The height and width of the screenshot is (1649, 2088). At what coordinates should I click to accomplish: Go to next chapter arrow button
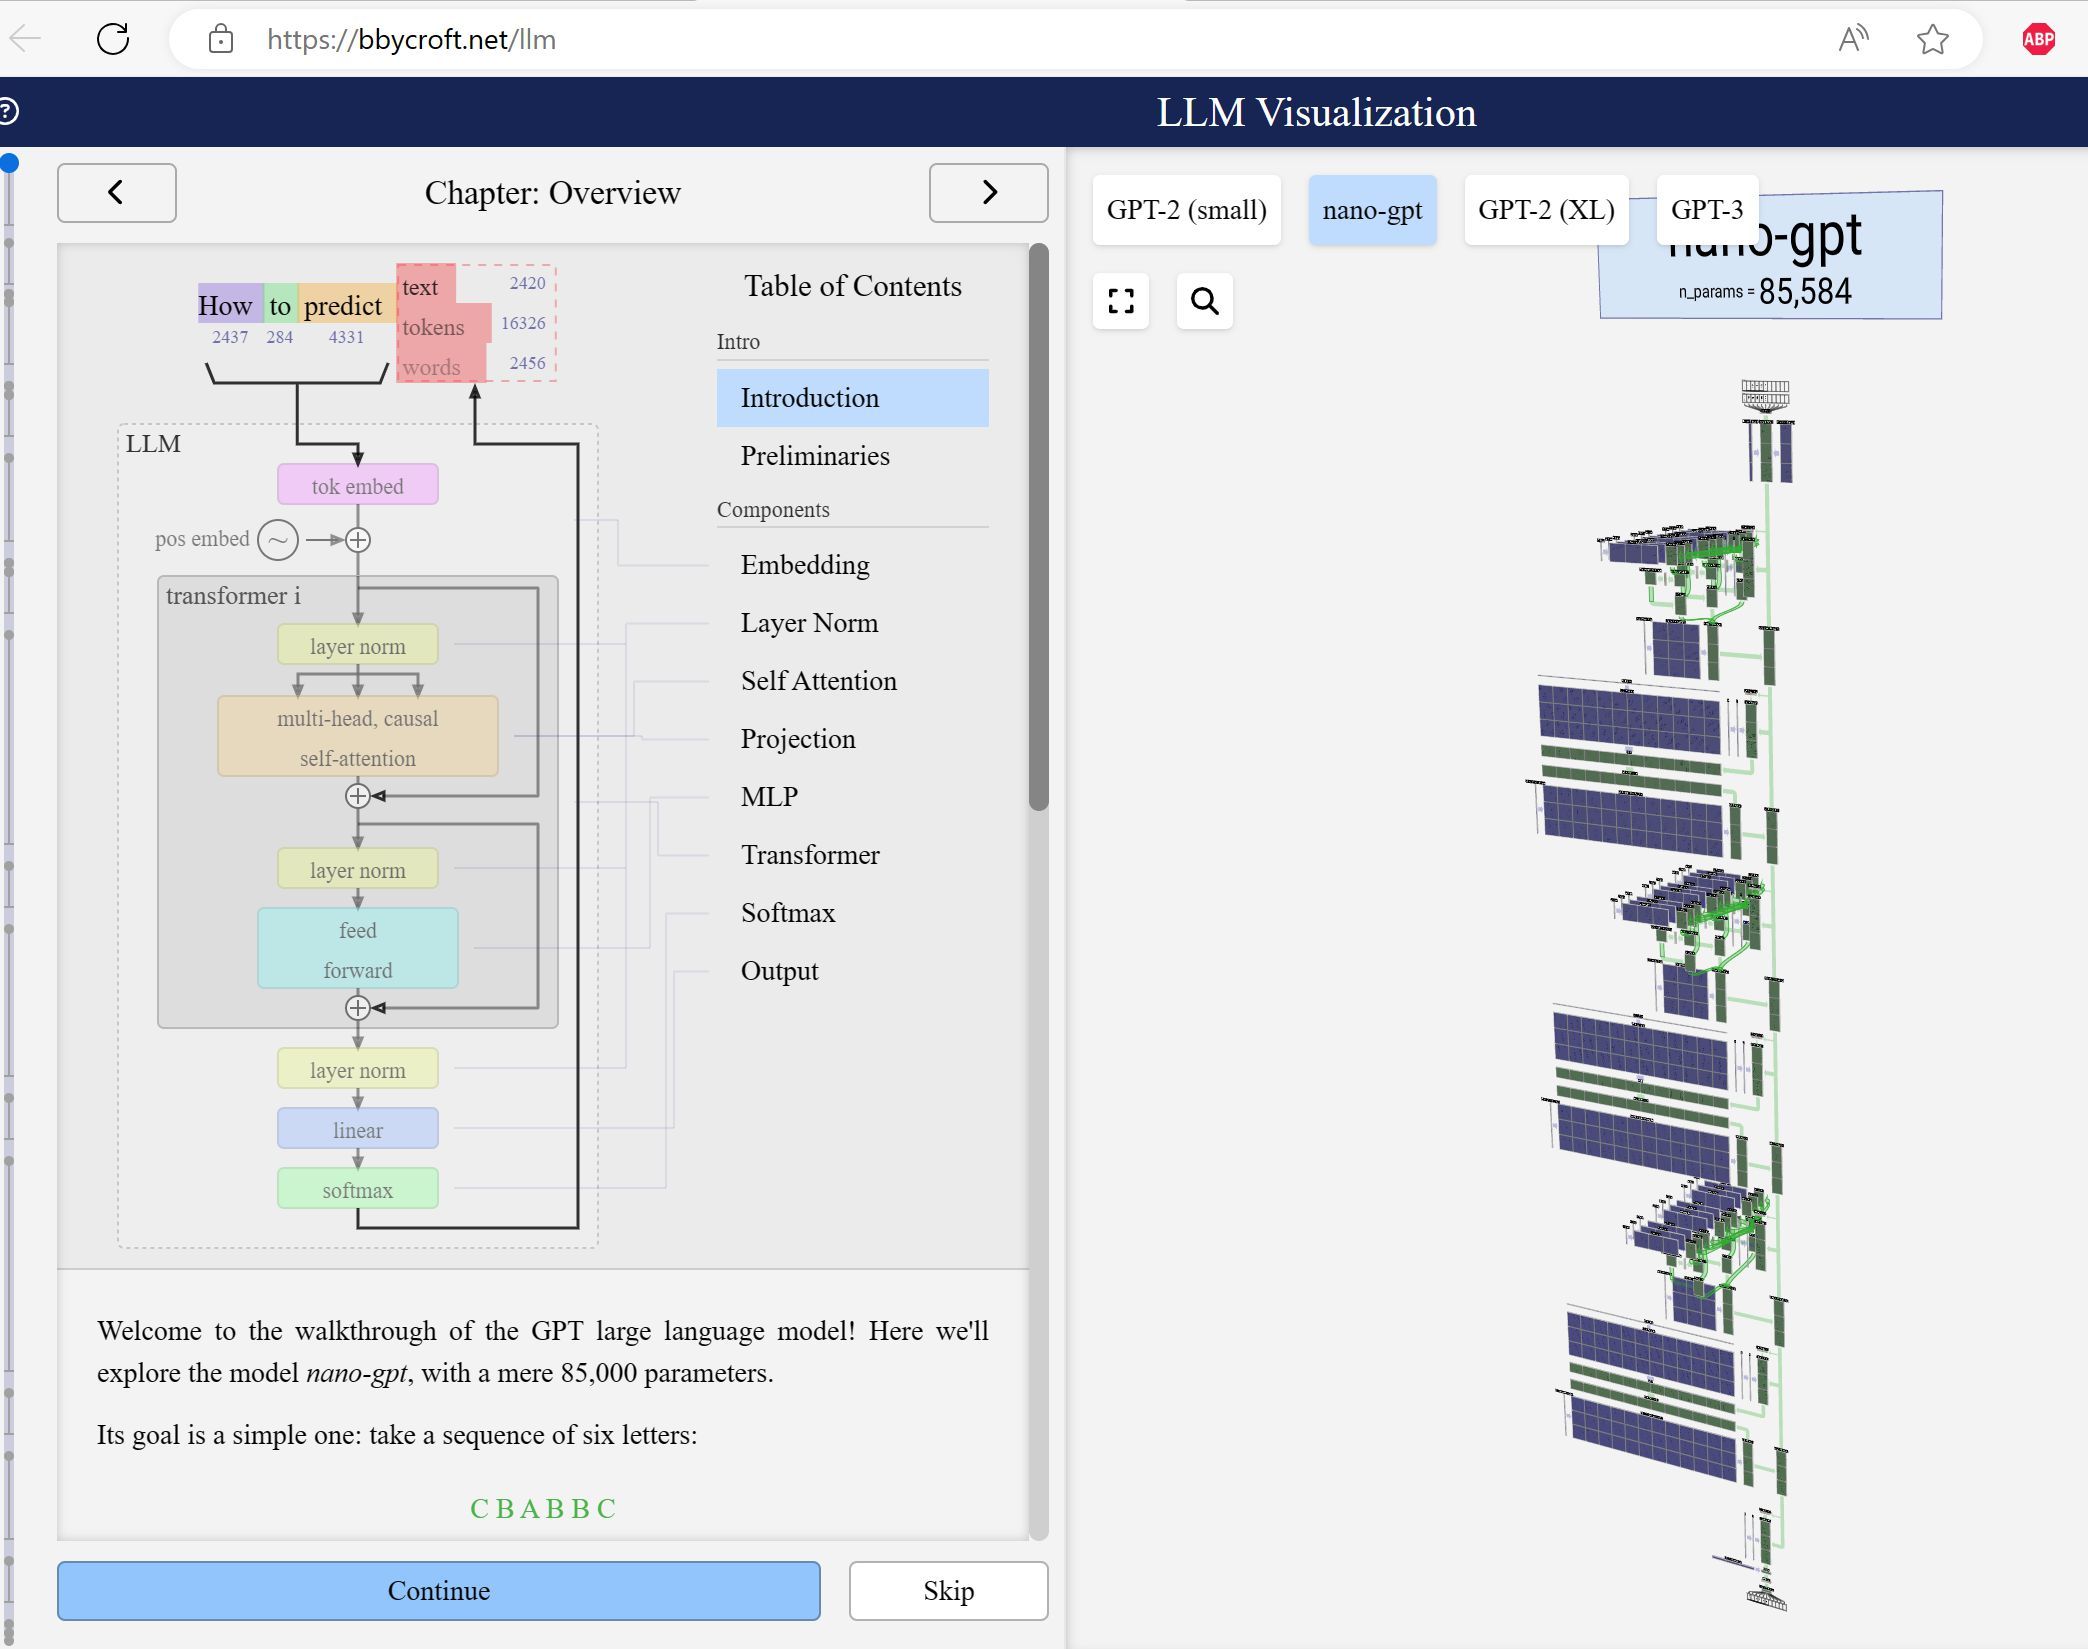[x=988, y=192]
